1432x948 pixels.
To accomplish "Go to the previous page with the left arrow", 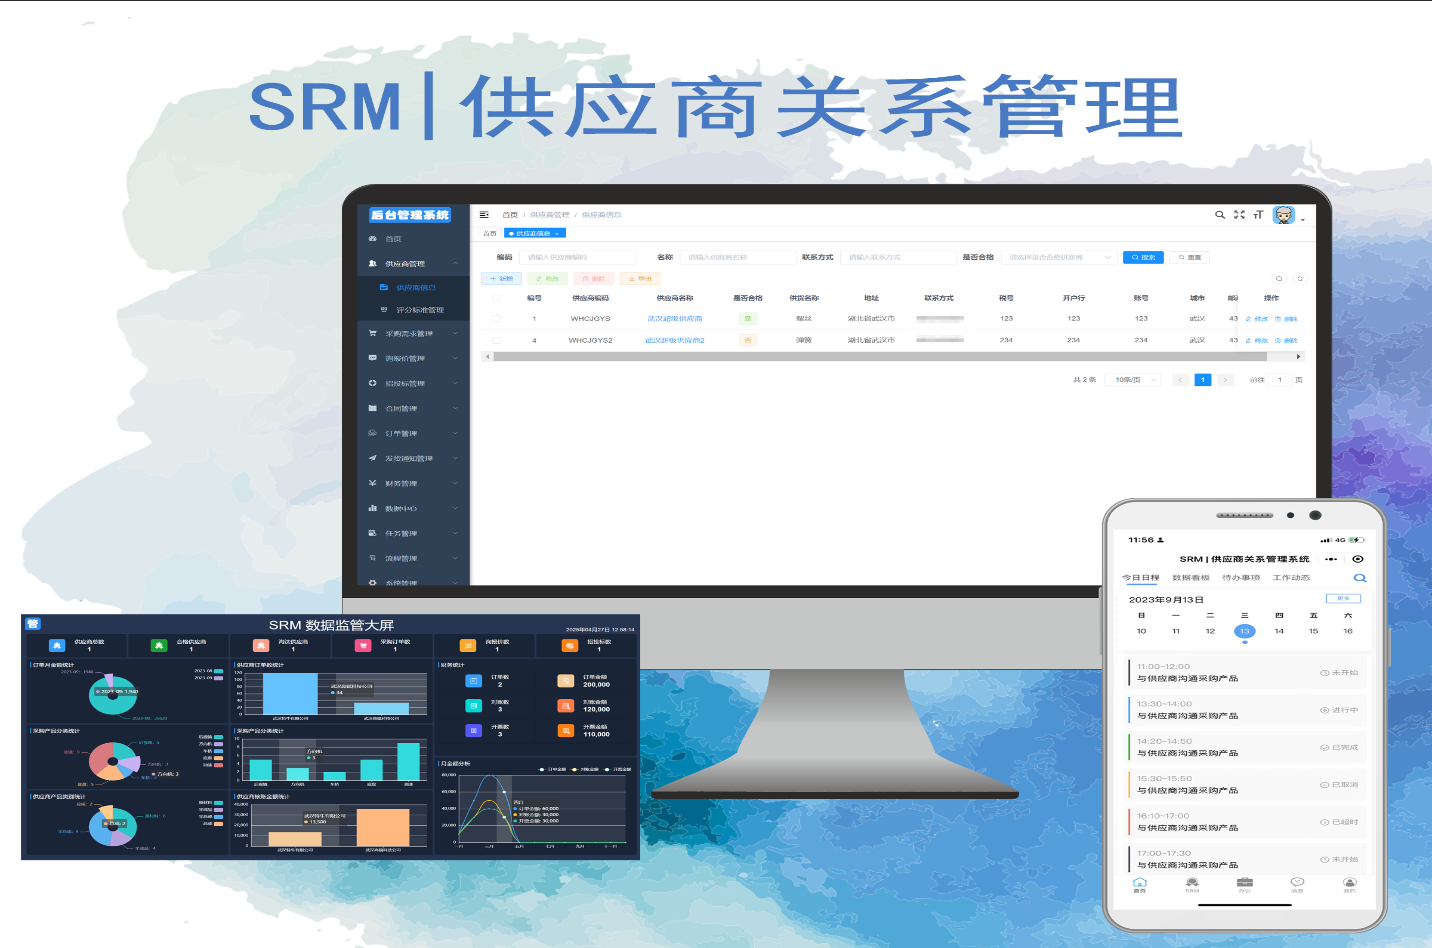I will click(x=1181, y=380).
